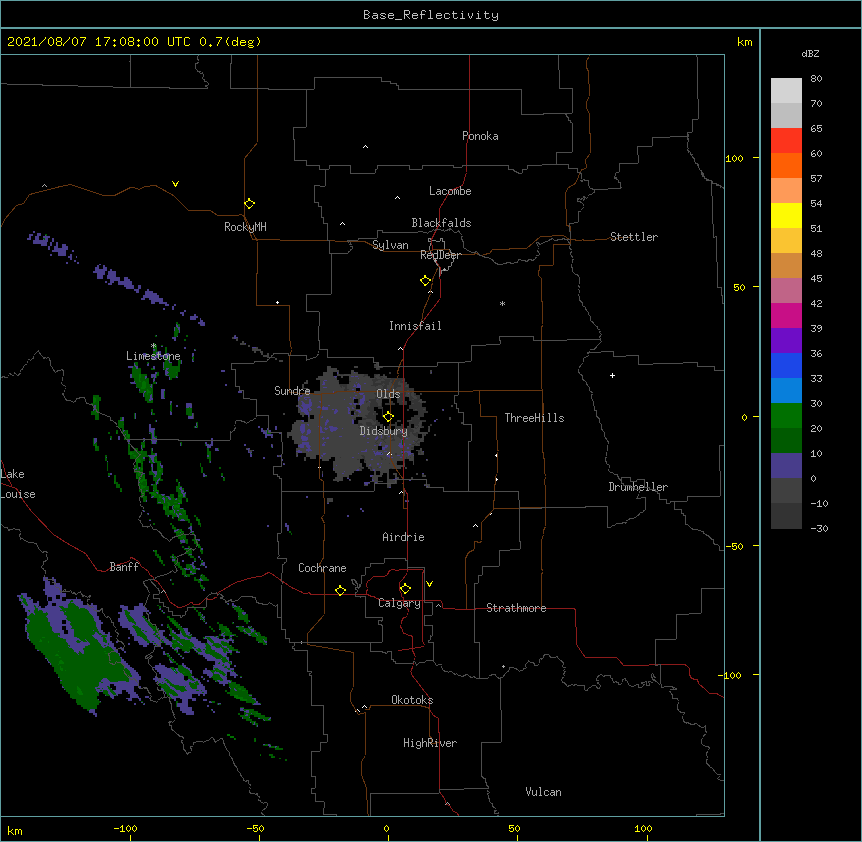The width and height of the screenshot is (862, 842).
Task: Click the Limestone label
Action: pos(153,356)
